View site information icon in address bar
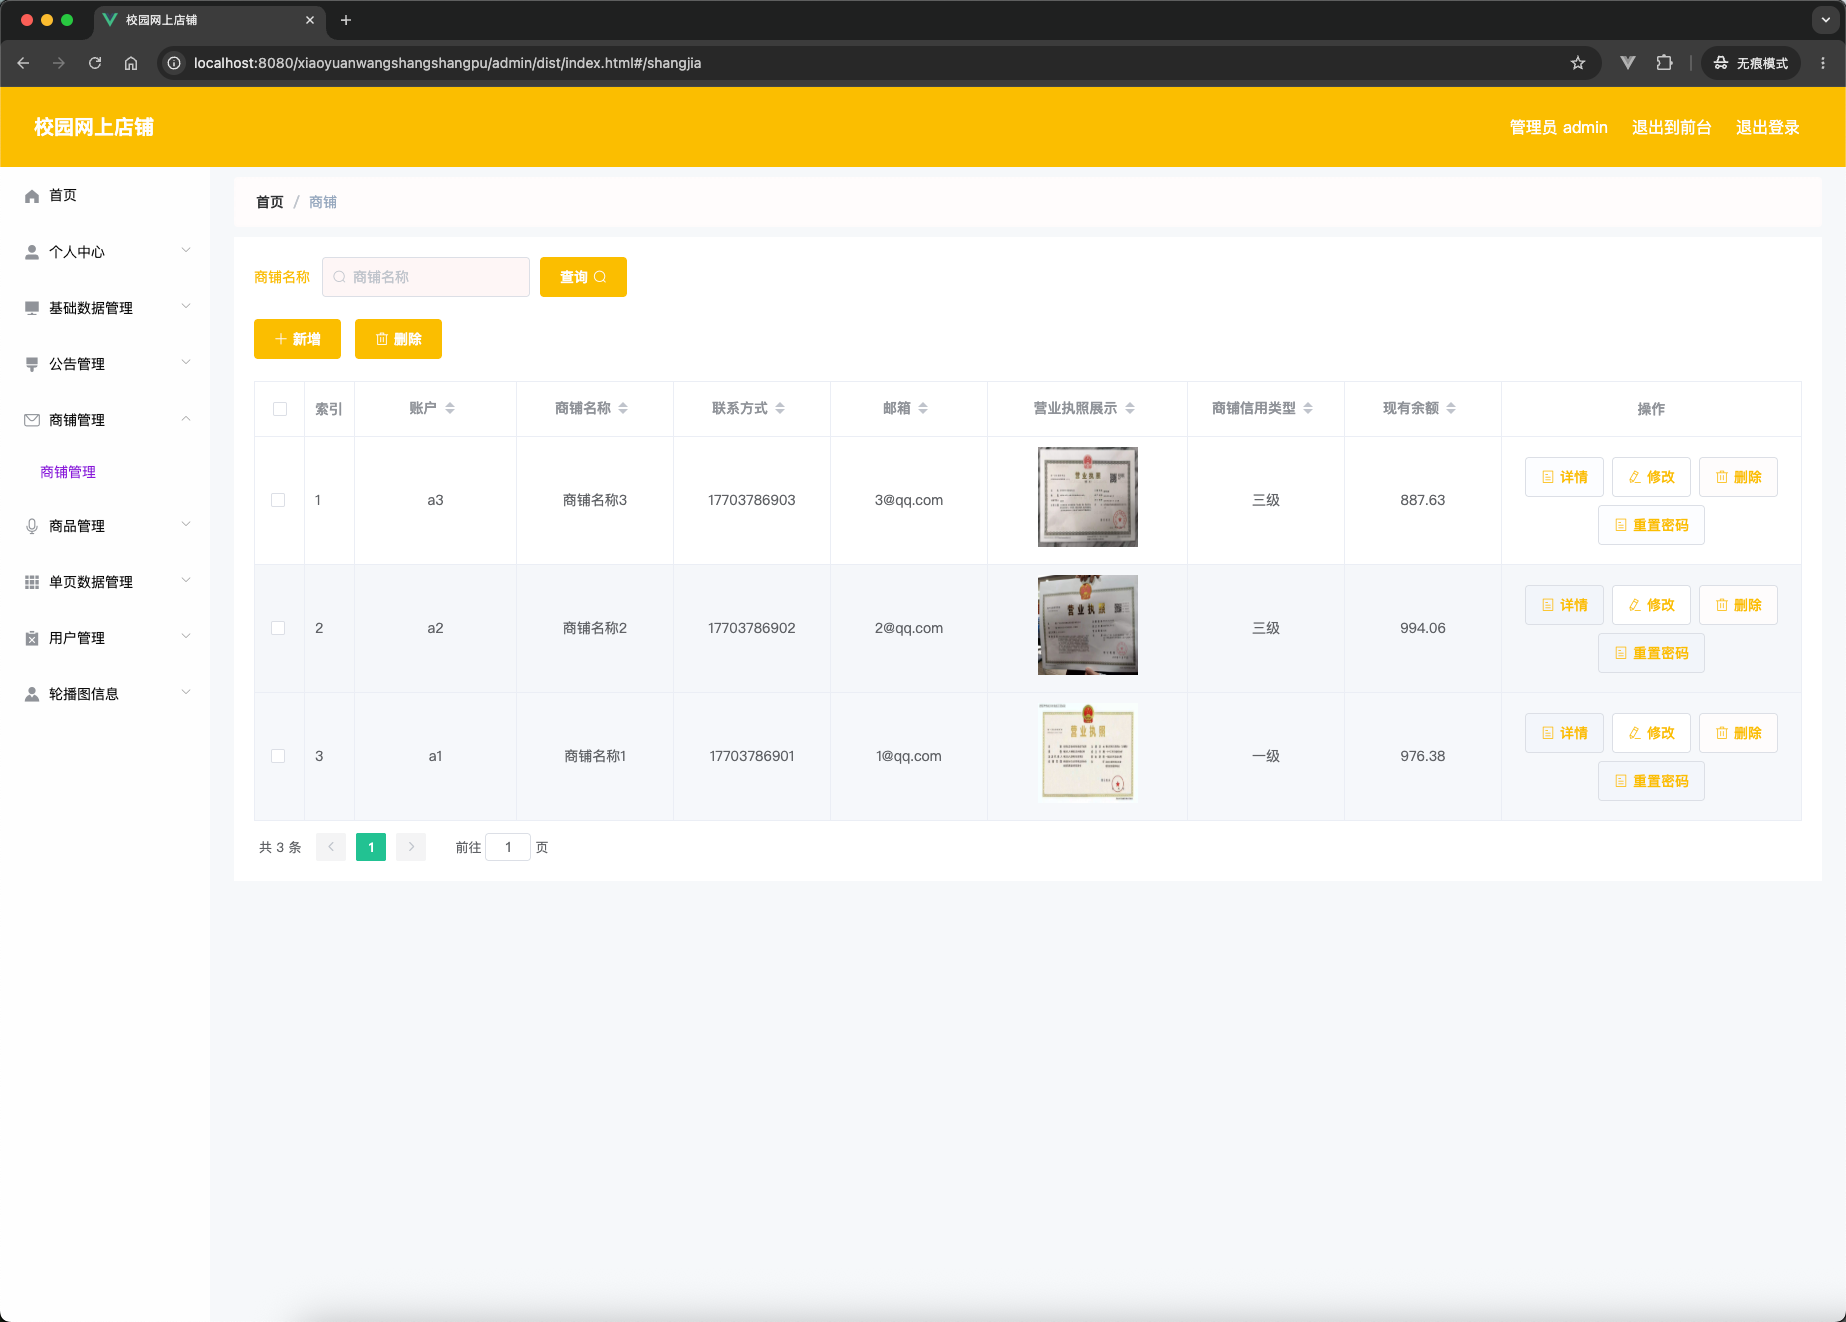Viewport: 1846px width, 1322px height. click(x=174, y=63)
